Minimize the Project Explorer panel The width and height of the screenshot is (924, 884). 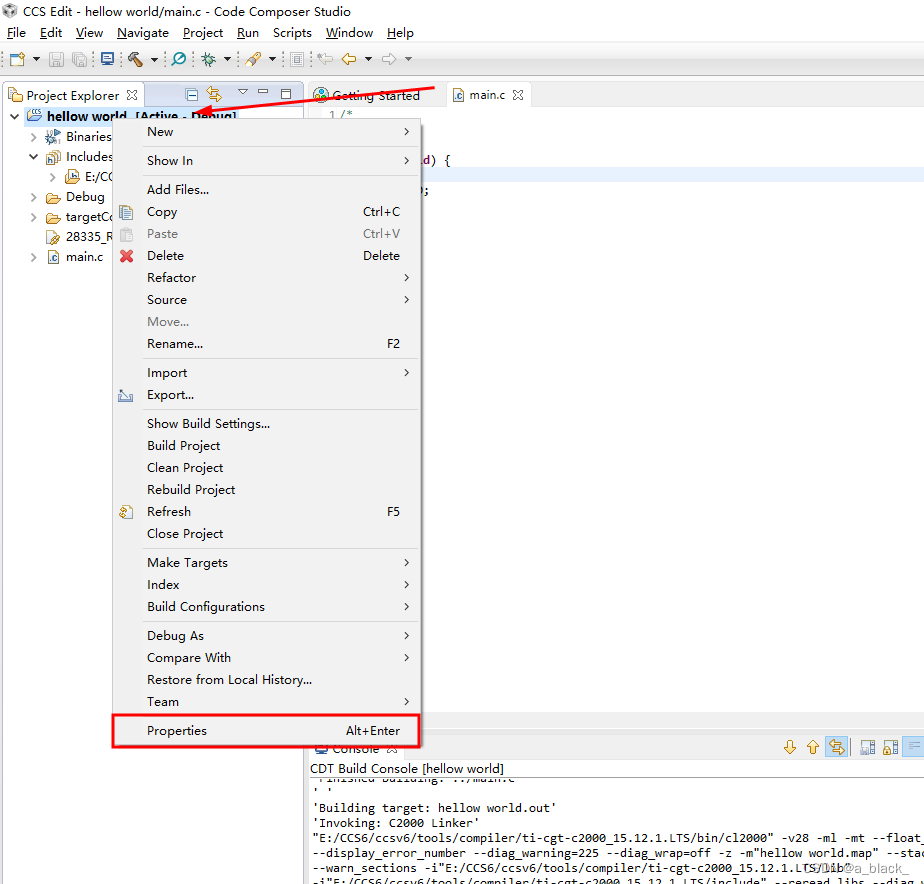263,91
